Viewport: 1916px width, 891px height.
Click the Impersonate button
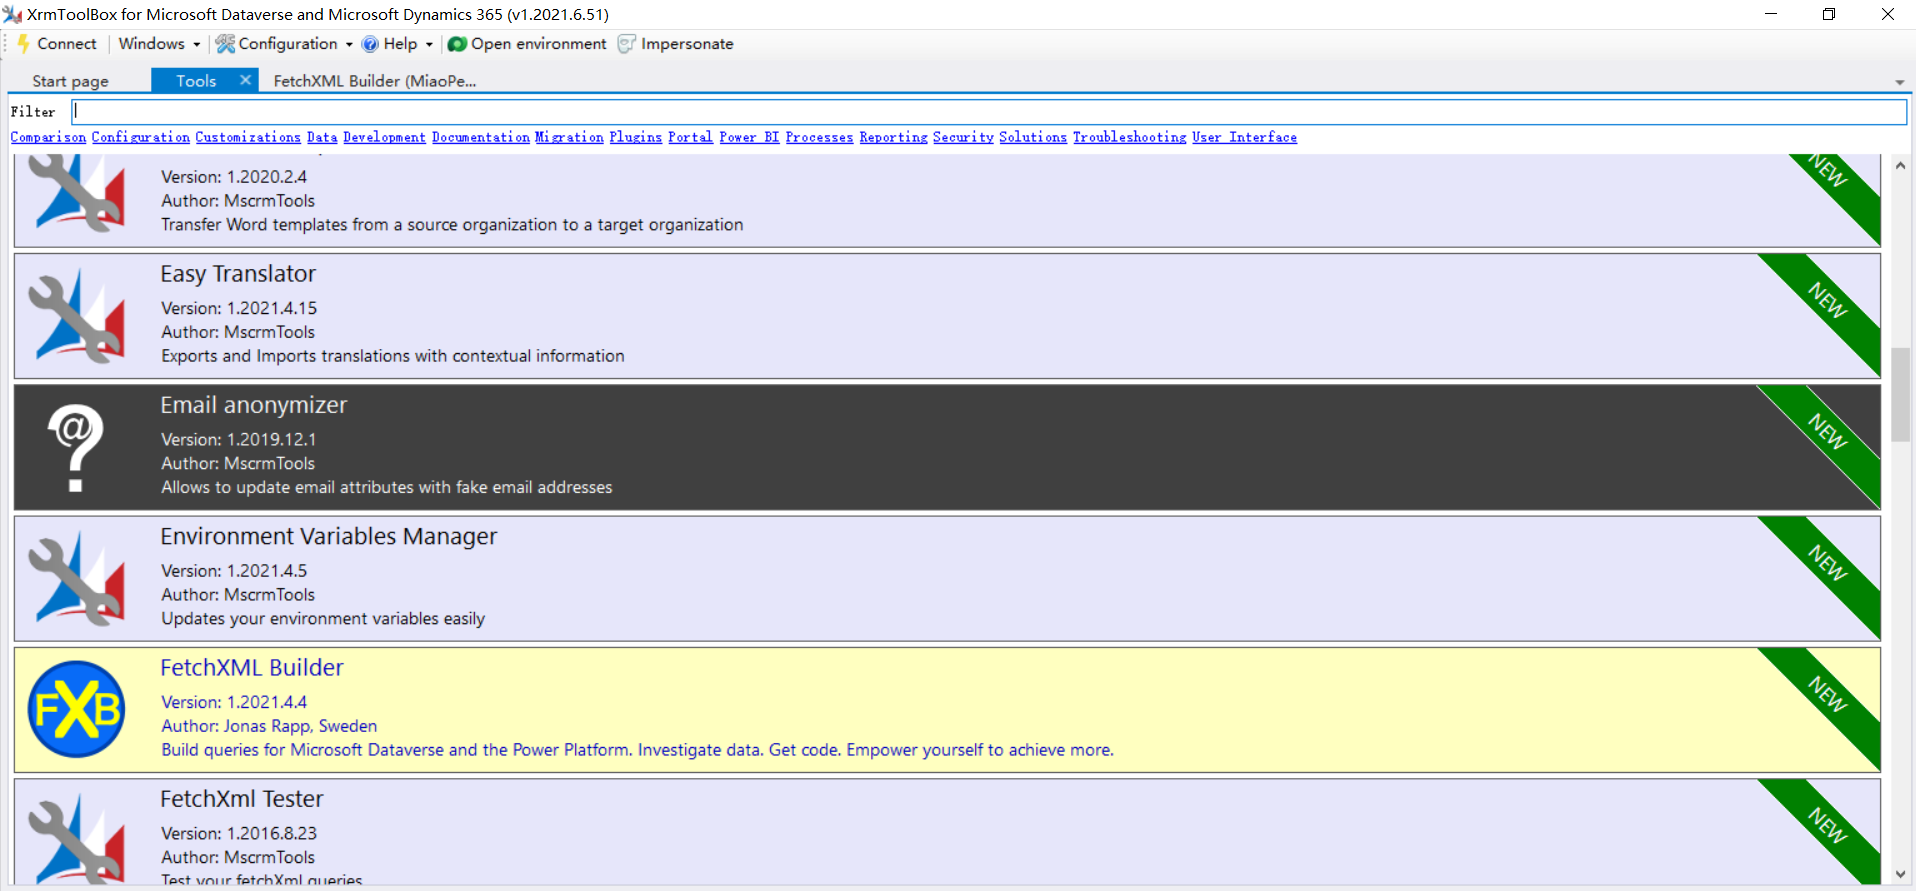tap(676, 44)
